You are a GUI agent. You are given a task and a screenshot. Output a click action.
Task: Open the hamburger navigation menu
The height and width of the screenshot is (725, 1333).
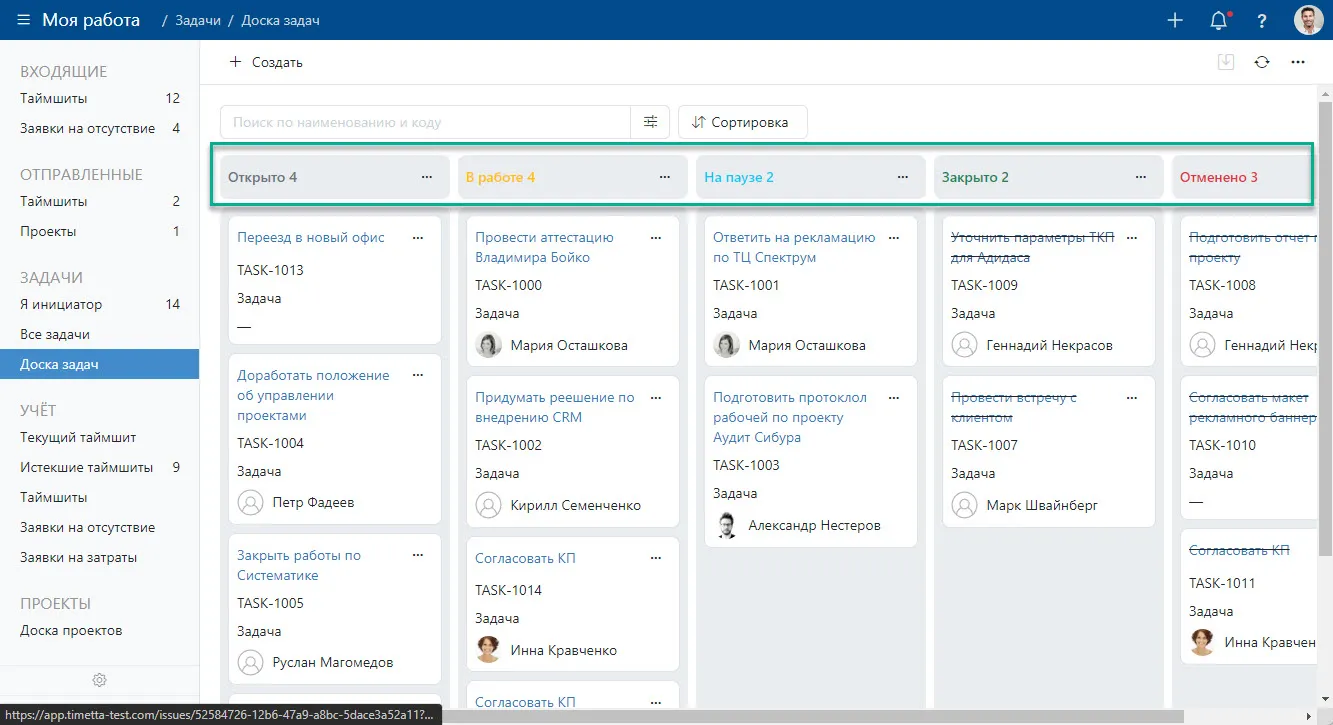pyautogui.click(x=23, y=20)
